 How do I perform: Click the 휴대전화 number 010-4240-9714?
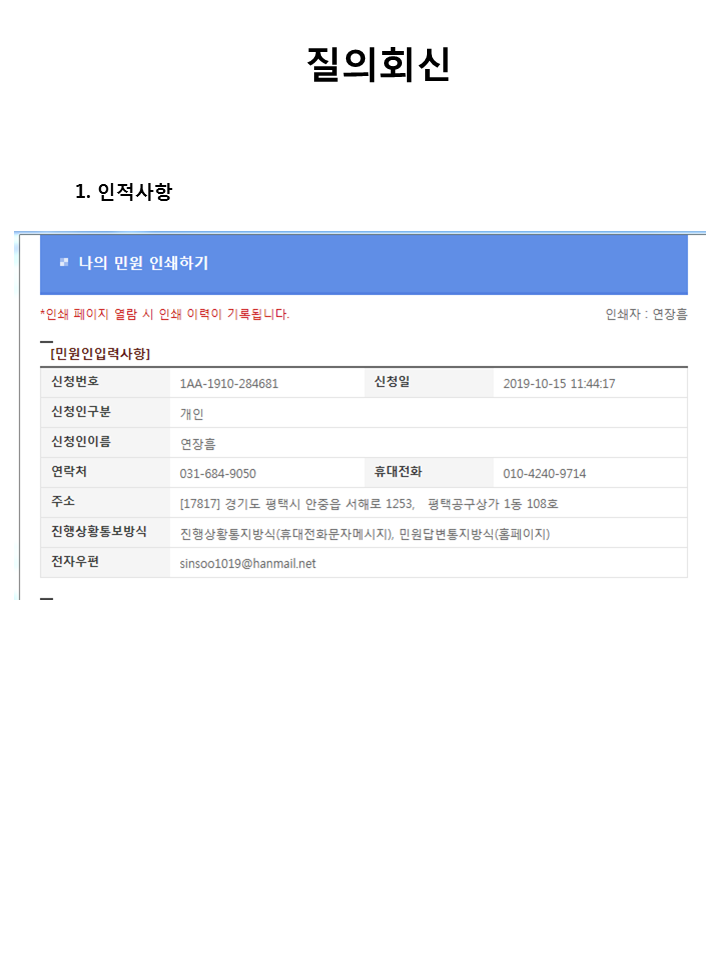544,474
